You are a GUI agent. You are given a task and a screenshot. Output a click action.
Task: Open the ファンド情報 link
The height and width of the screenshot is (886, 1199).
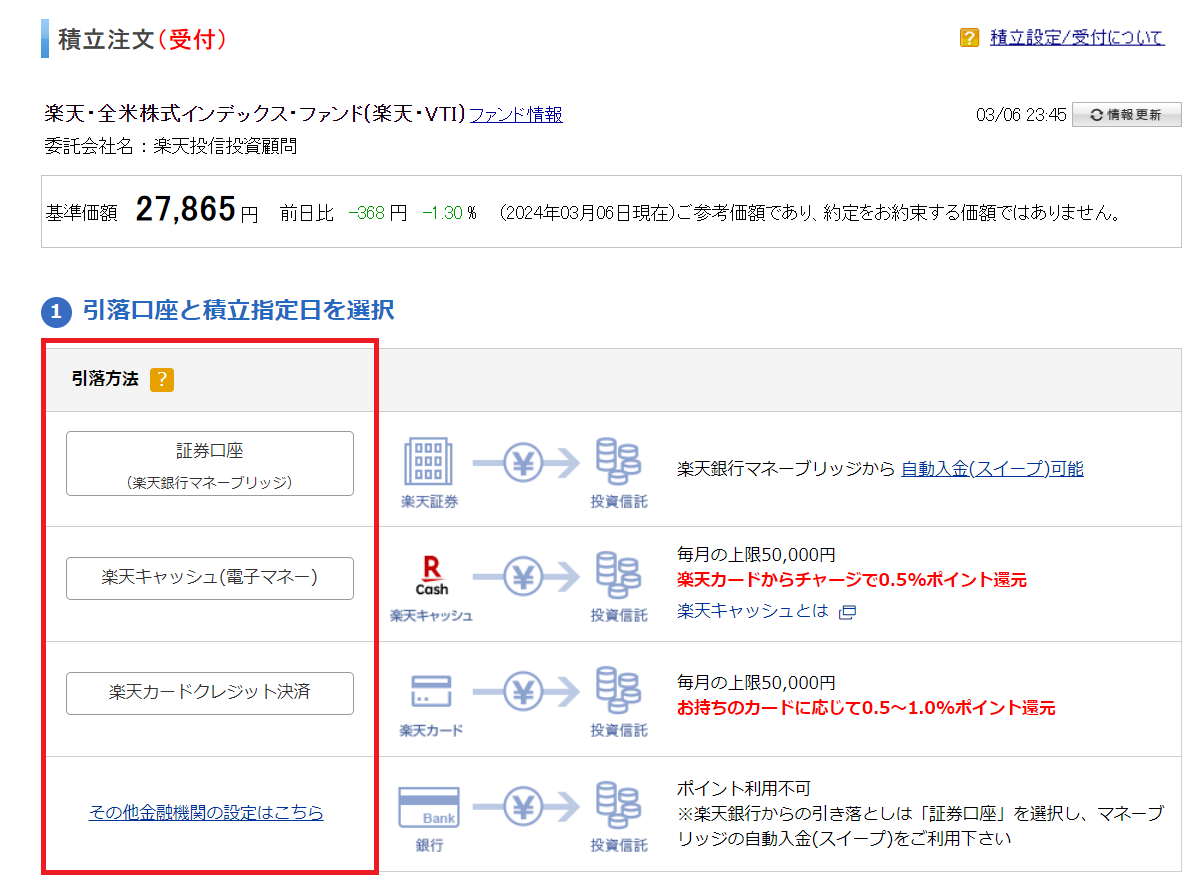tap(516, 114)
